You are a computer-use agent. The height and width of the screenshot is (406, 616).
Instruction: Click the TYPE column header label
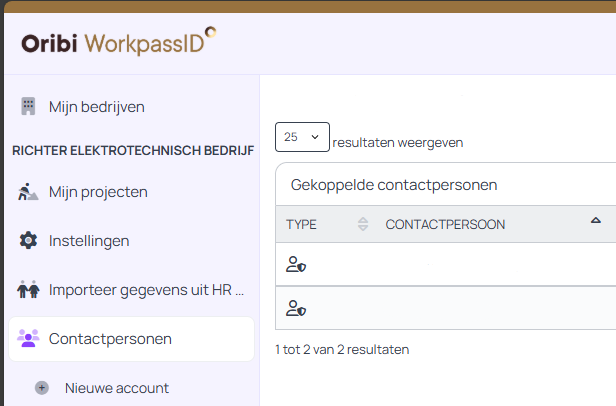click(301, 224)
